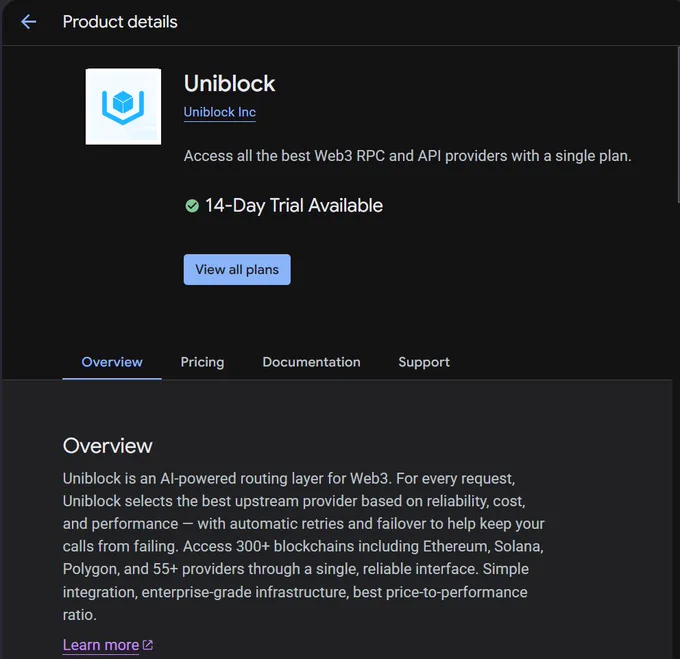The image size is (680, 659).
Task: Open the Support tab
Action: coord(424,362)
